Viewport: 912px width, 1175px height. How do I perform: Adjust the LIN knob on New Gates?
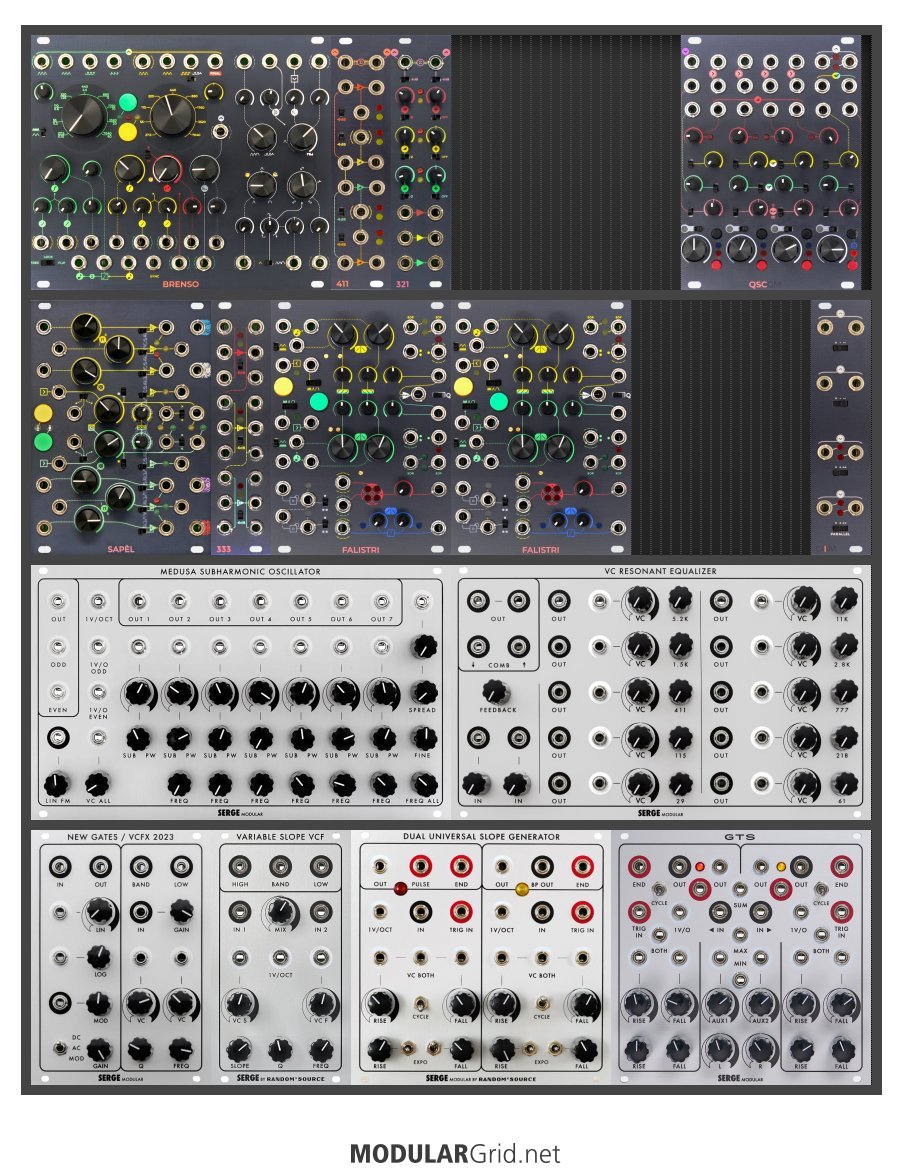(x=100, y=911)
